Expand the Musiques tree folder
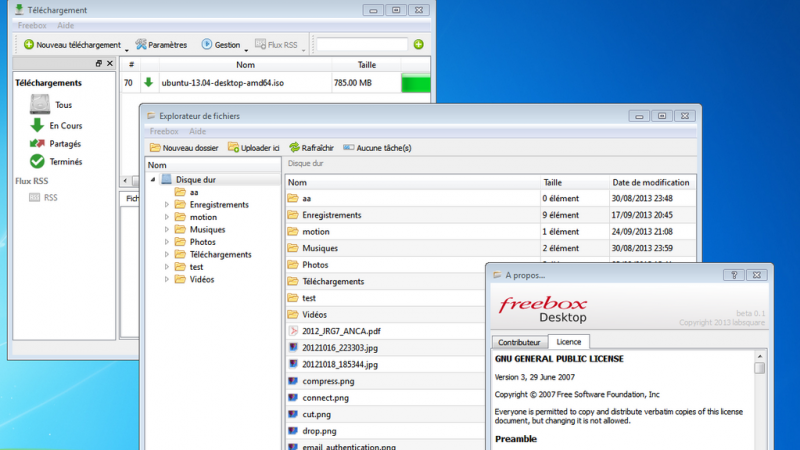This screenshot has width=800, height=450. 167,230
